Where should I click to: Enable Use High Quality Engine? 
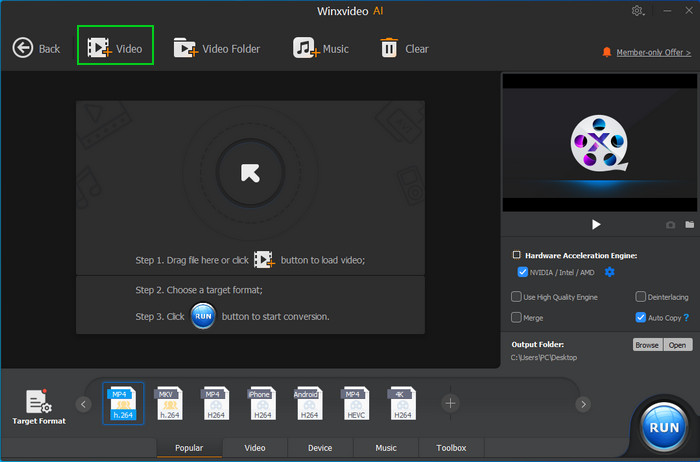pyautogui.click(x=516, y=297)
